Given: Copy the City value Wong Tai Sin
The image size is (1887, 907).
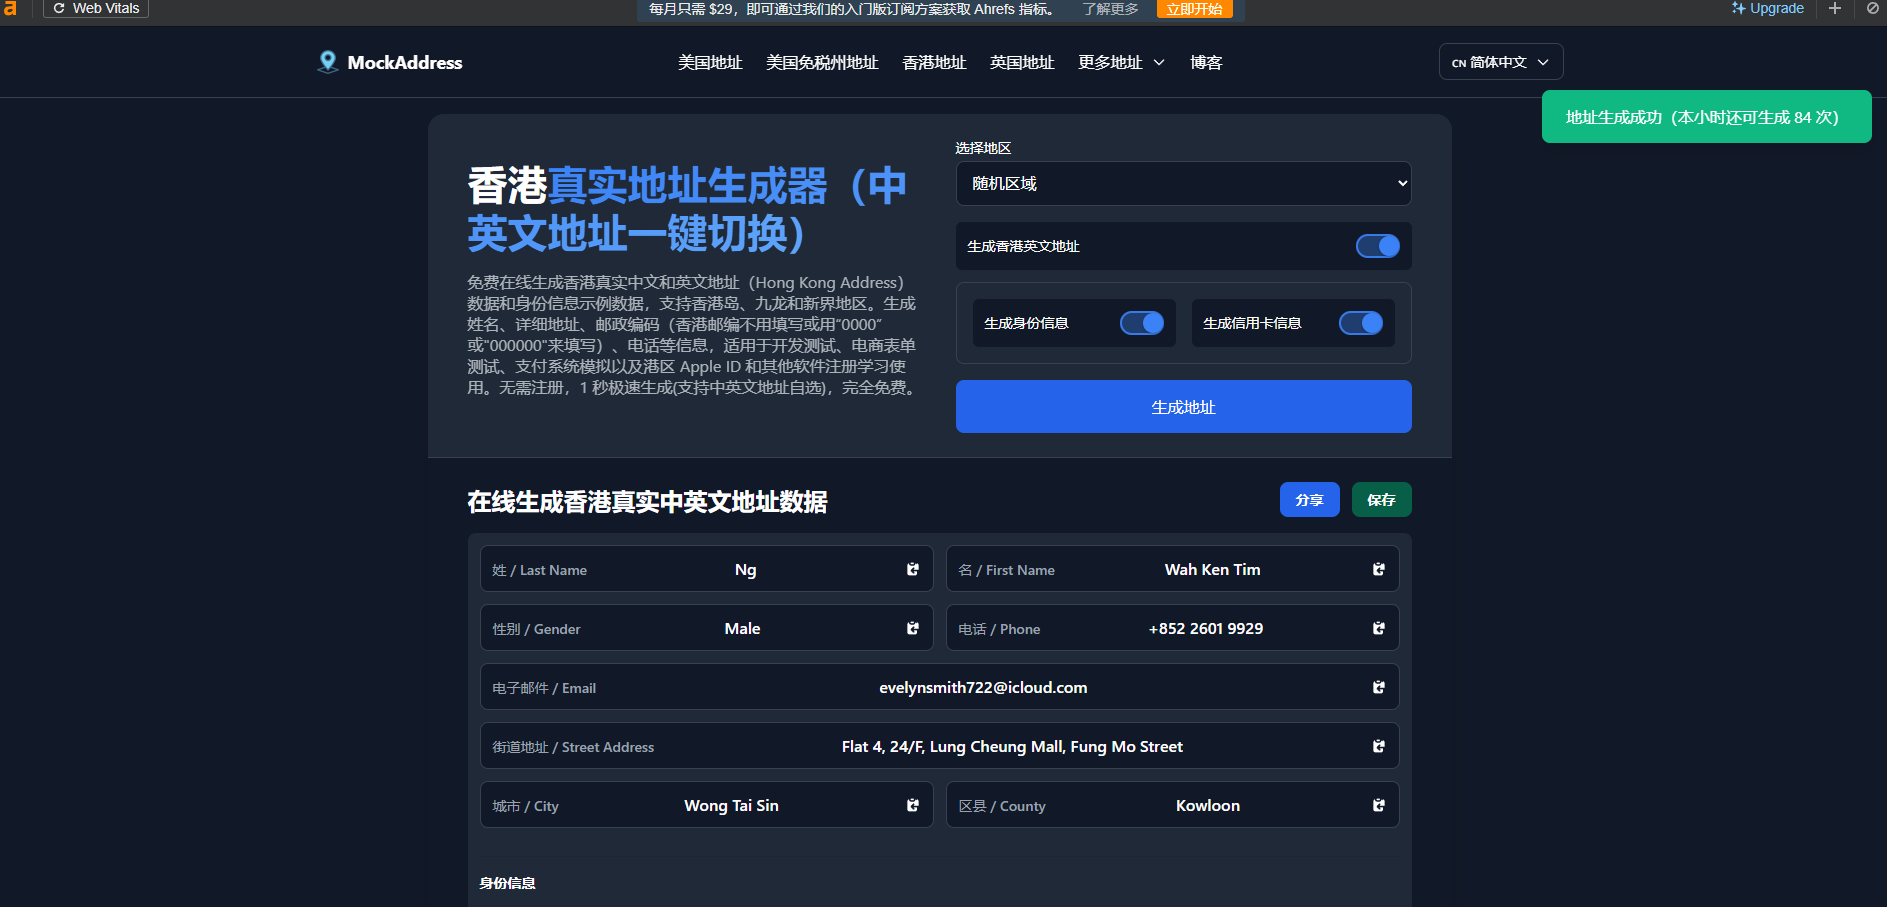Looking at the screenshot, I should coord(912,805).
